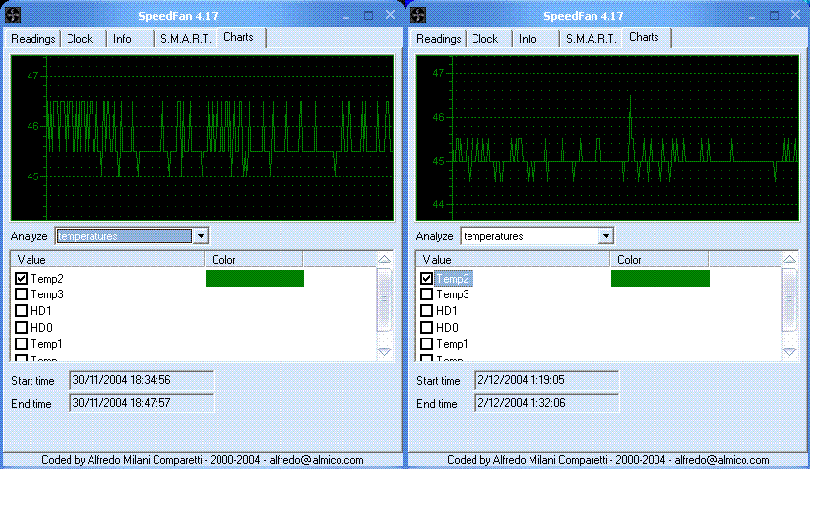Open Clock tab in left window
835x517 pixels.
click(x=80, y=39)
